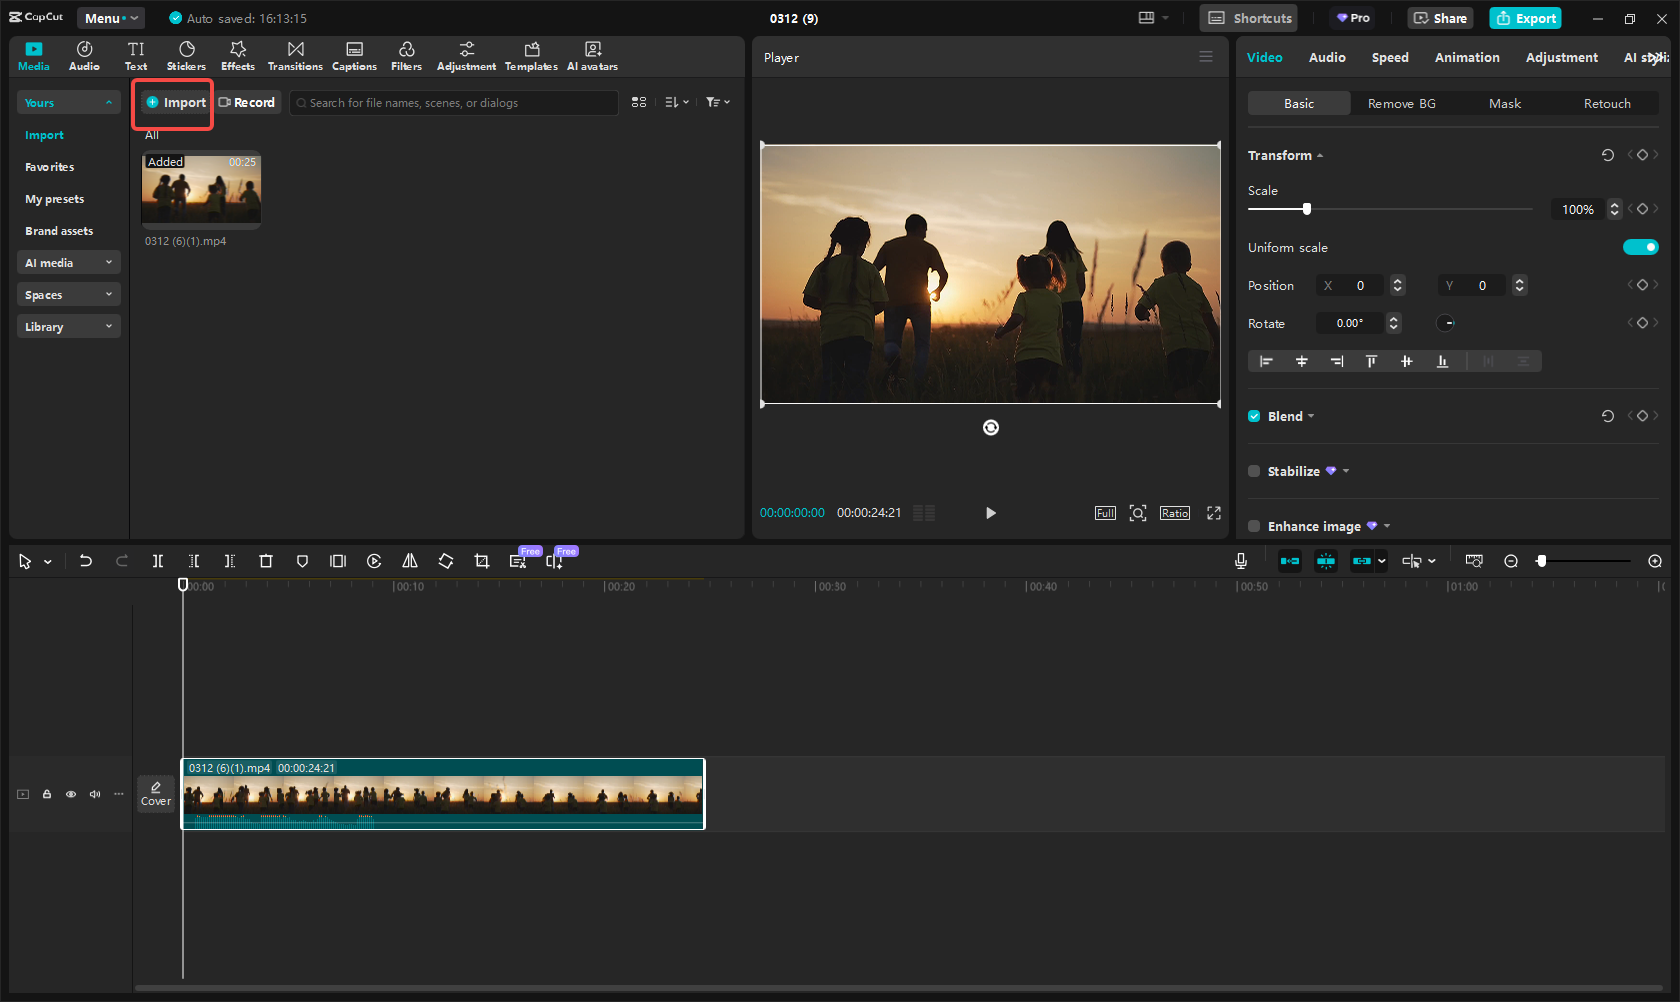Click the Scale slider handle
1680x1002 pixels.
pyautogui.click(x=1307, y=209)
